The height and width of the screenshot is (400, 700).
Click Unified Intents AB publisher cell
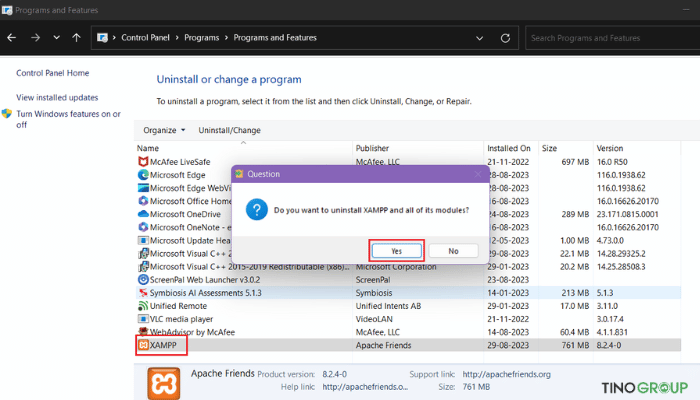(x=388, y=306)
